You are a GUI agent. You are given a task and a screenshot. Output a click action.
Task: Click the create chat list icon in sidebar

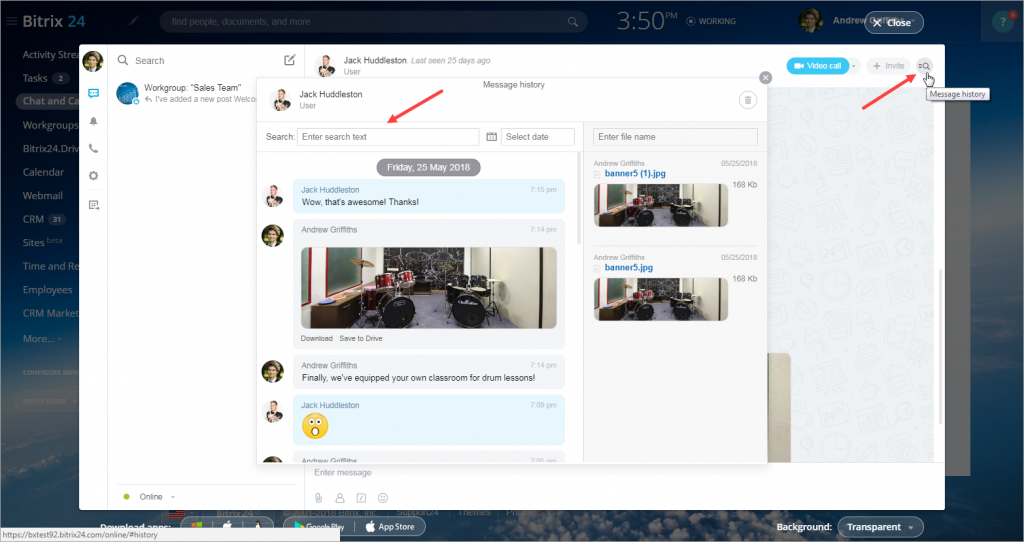tap(93, 205)
